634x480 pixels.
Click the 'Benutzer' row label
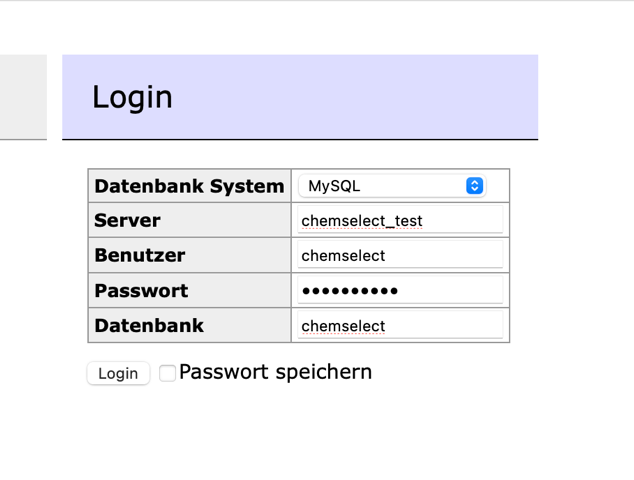140,256
